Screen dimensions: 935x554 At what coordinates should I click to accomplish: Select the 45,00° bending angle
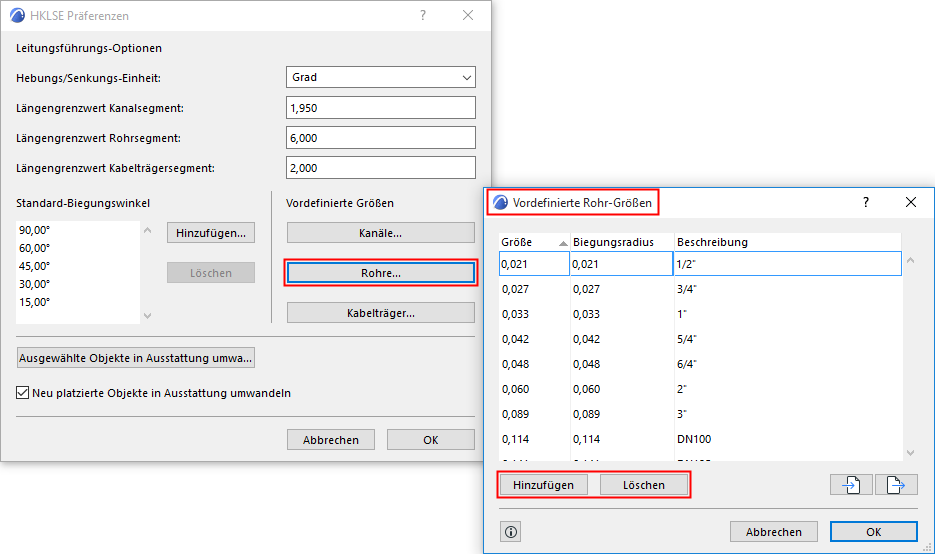pyautogui.click(x=35, y=266)
